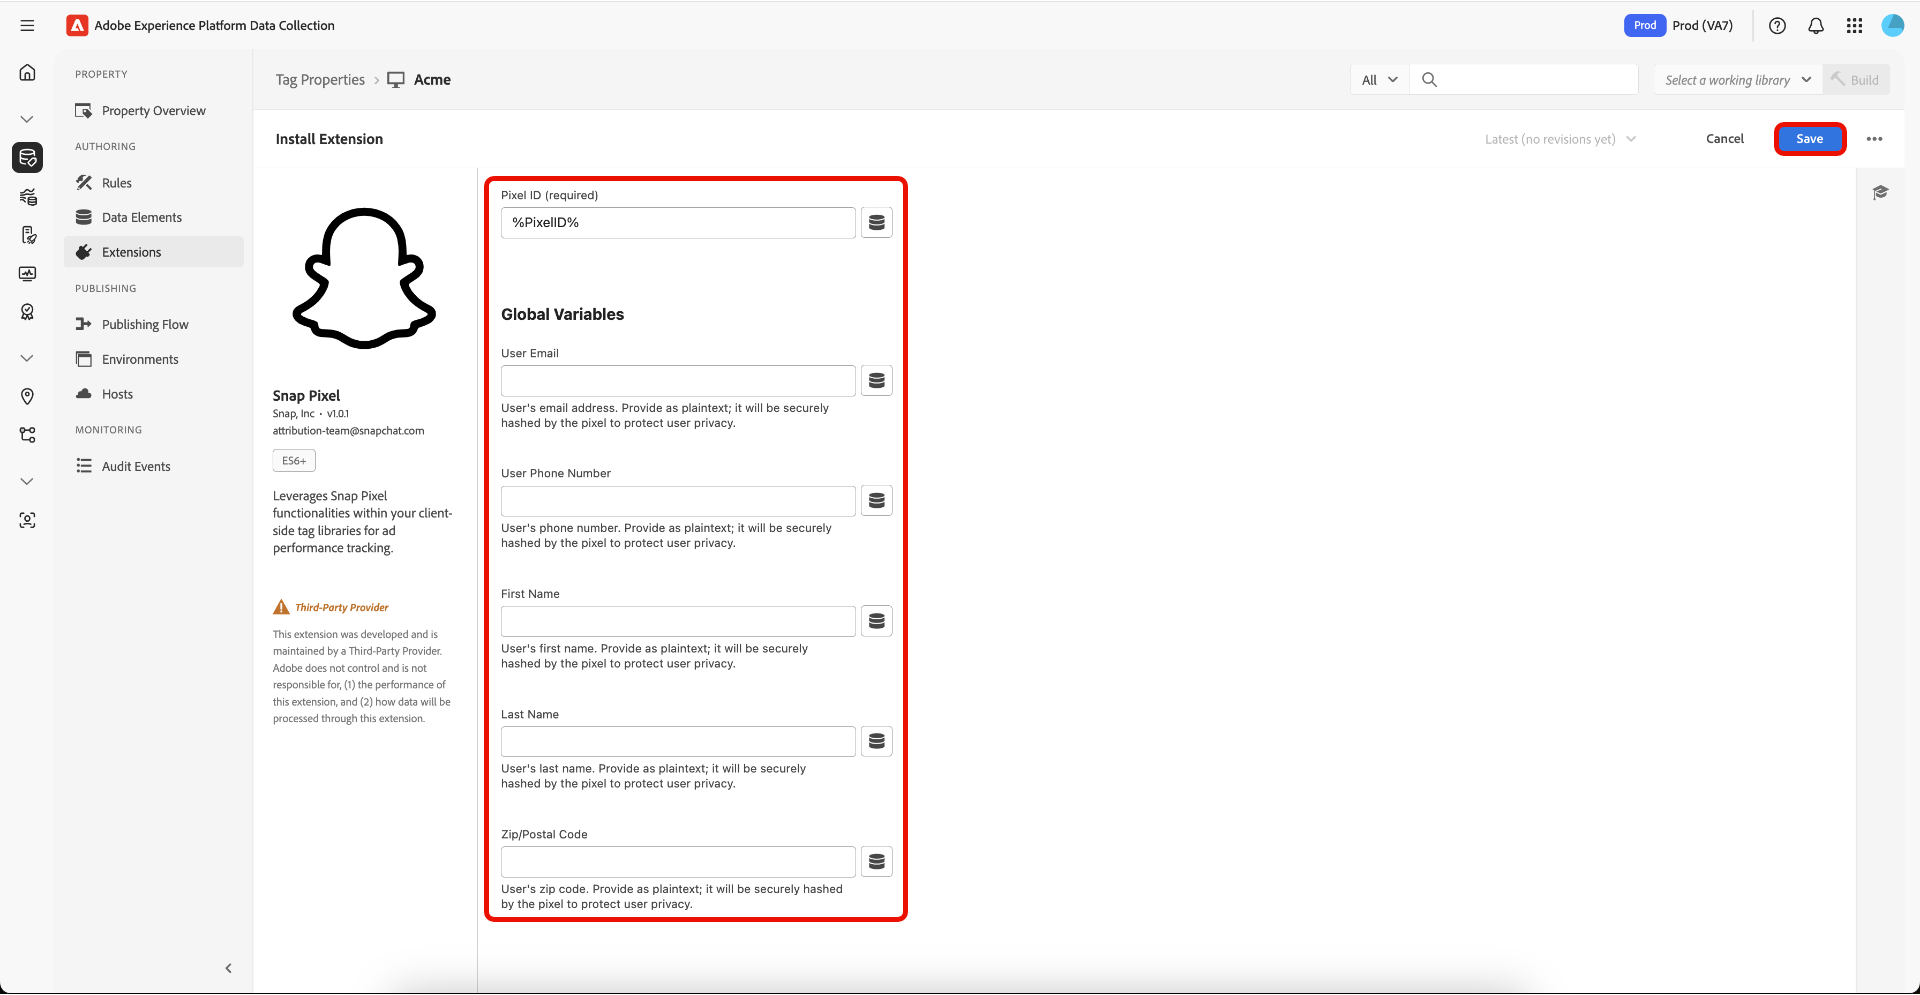Open data element picker for Last Name
The height and width of the screenshot is (995, 1920).
pyautogui.click(x=877, y=742)
